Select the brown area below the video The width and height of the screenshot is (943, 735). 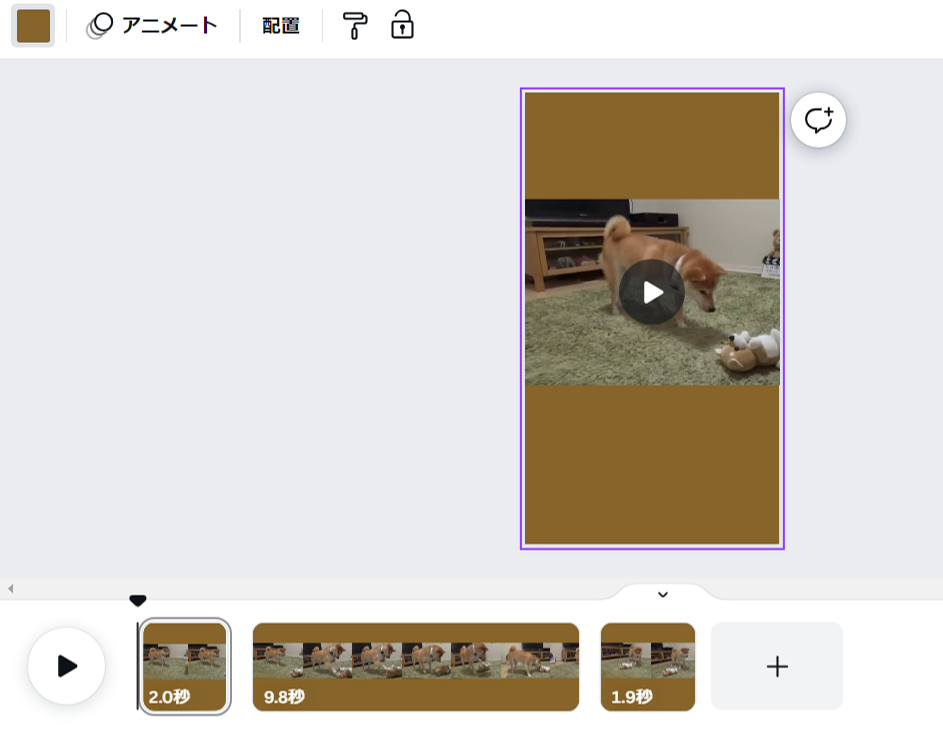point(651,465)
